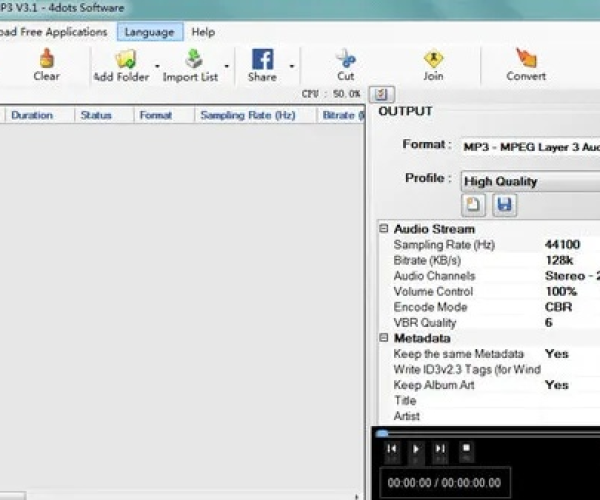Click the playback time display 00:00:00
The height and width of the screenshot is (500, 600).
tap(444, 483)
